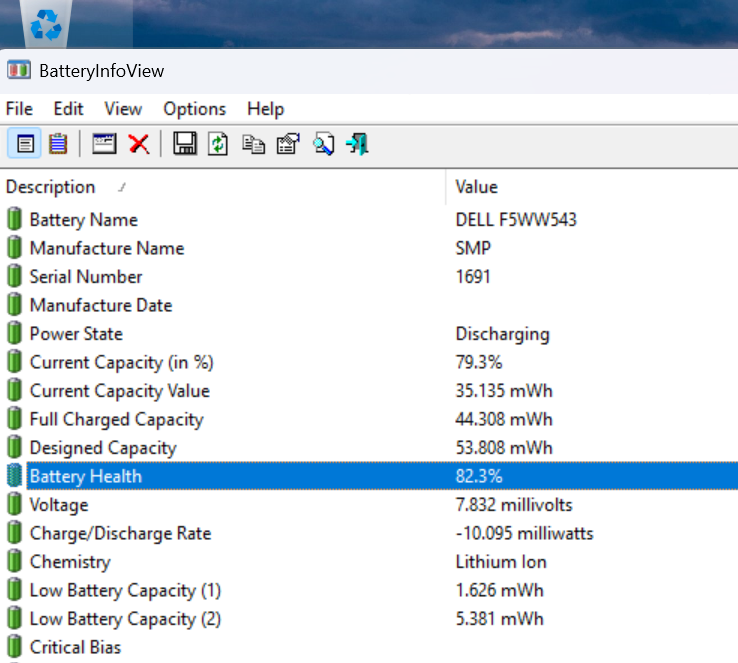738x663 pixels.
Task: Open the File menu
Action: (19, 109)
